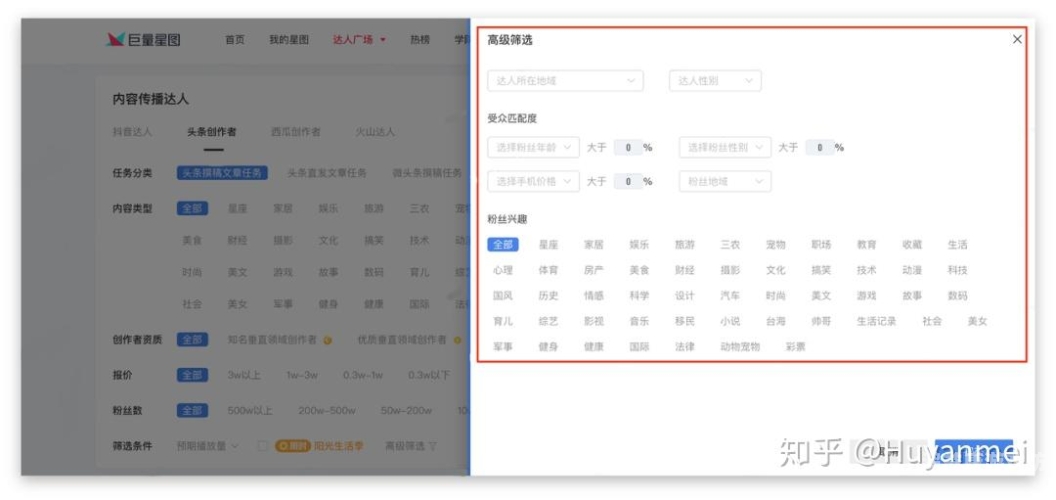Select 全部 in the 粉丝数 row

pos(192,410)
